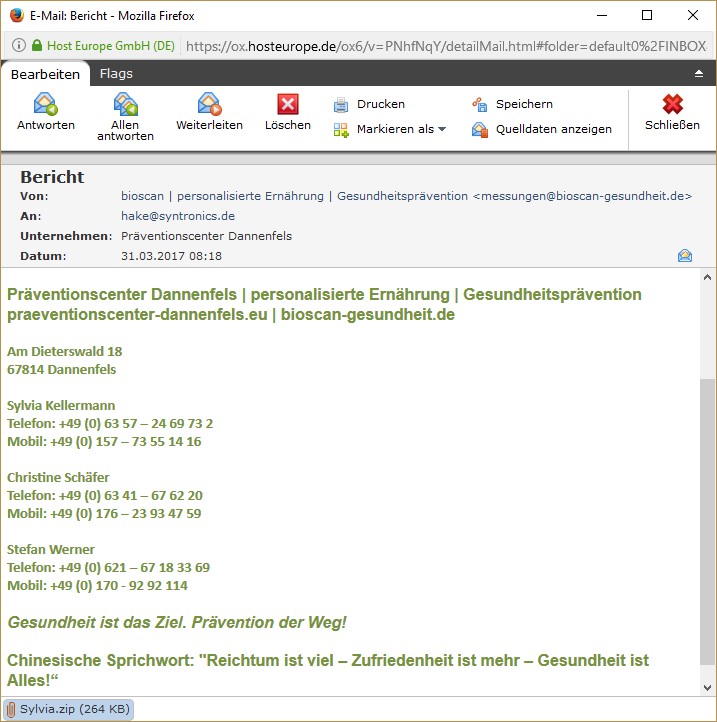Click Mobil: +49 (0) 157 – 73 55 14 16
717x722 pixels.
tap(104, 442)
